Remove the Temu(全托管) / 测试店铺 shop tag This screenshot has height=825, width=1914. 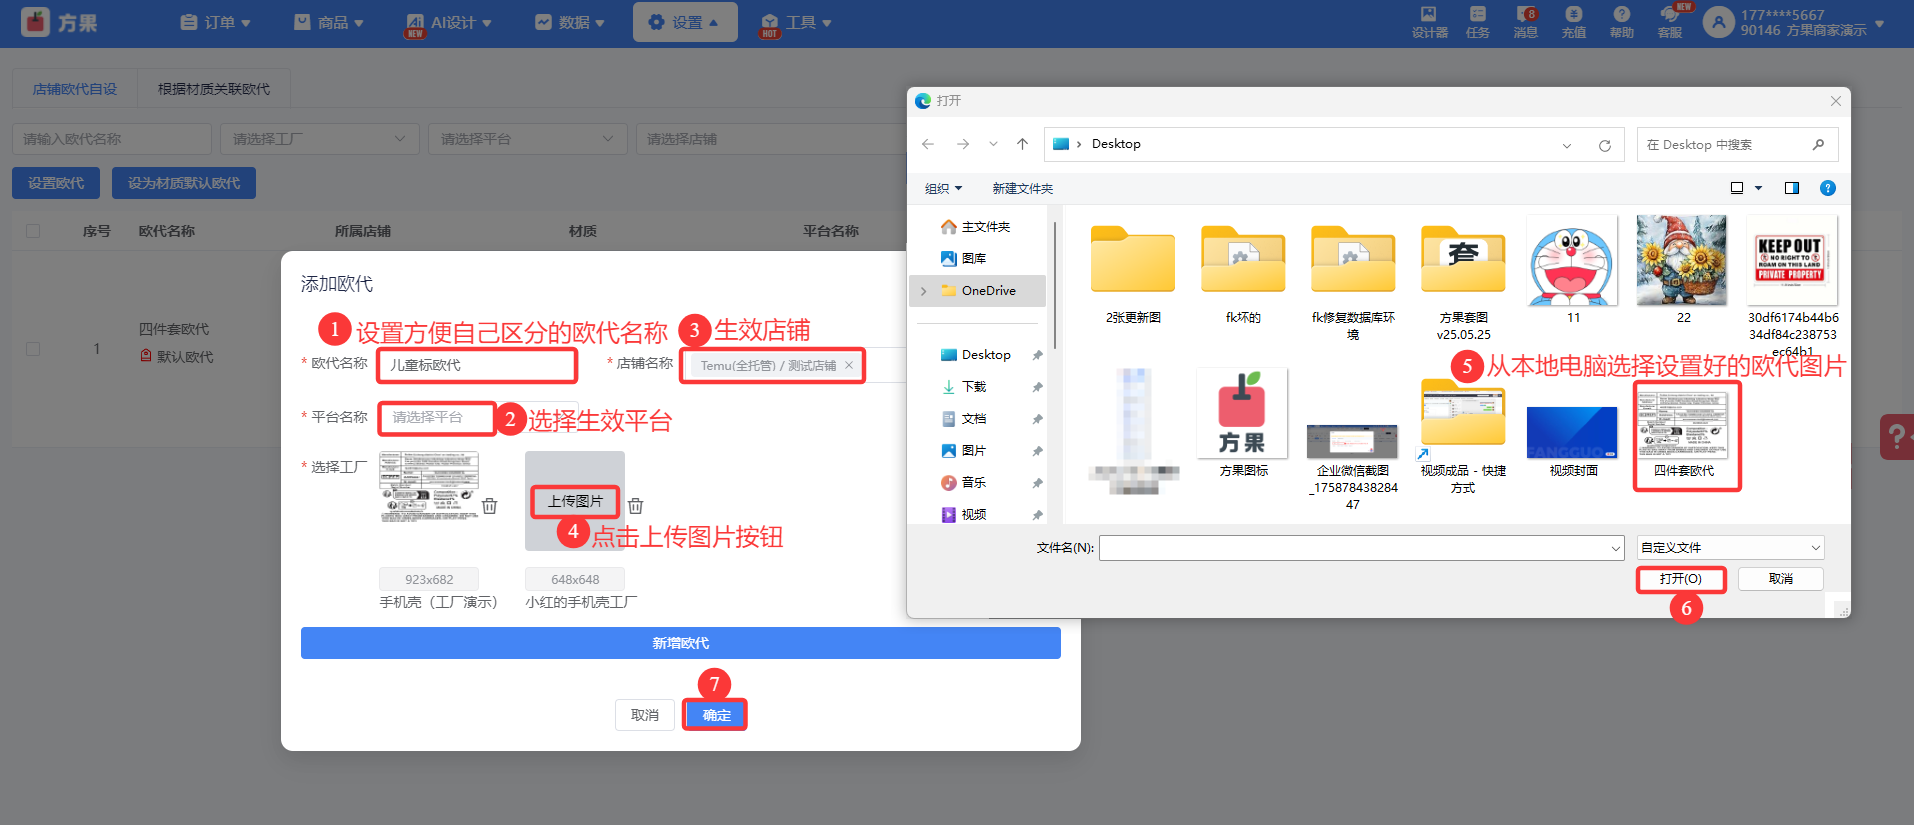point(849,365)
